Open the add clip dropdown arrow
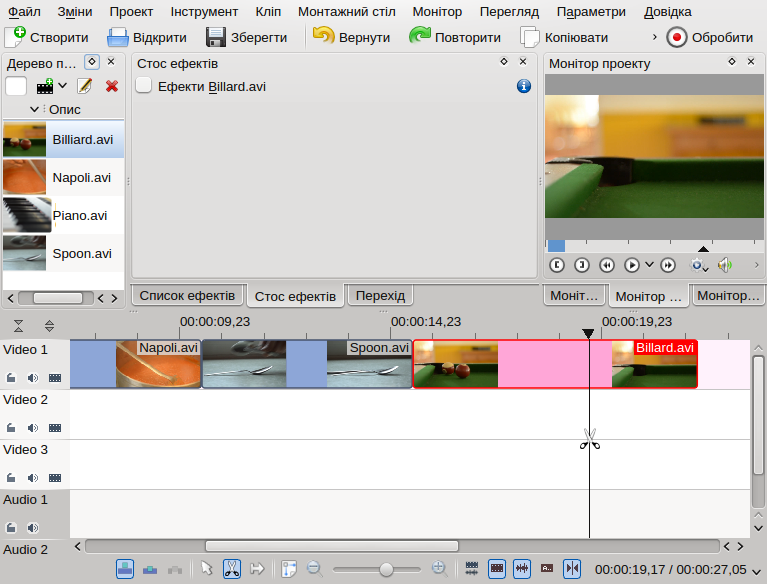Image resolution: width=767 pixels, height=584 pixels. tap(63, 86)
